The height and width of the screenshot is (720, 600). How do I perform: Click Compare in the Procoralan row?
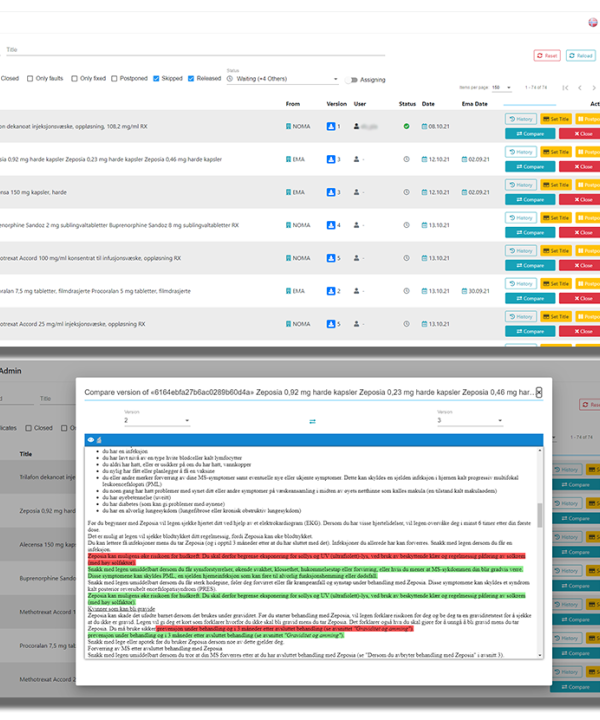point(530,298)
